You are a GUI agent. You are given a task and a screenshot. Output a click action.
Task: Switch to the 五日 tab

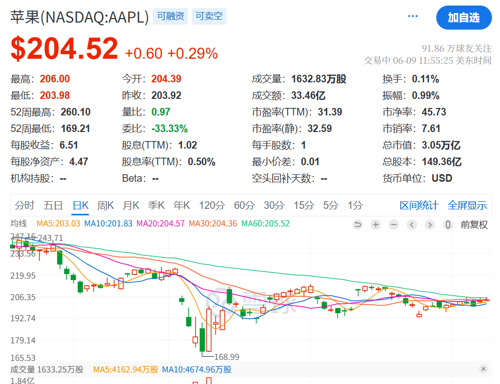pyautogui.click(x=53, y=205)
